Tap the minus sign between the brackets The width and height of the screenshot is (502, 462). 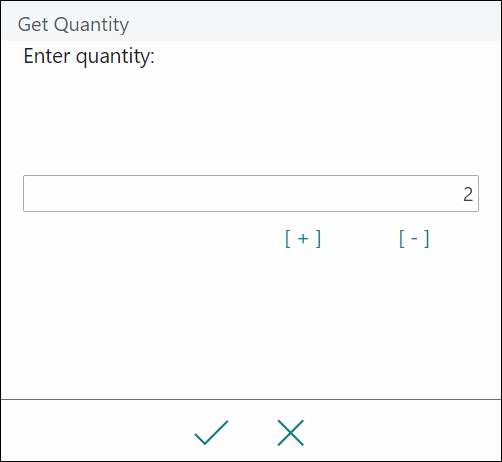pos(414,239)
